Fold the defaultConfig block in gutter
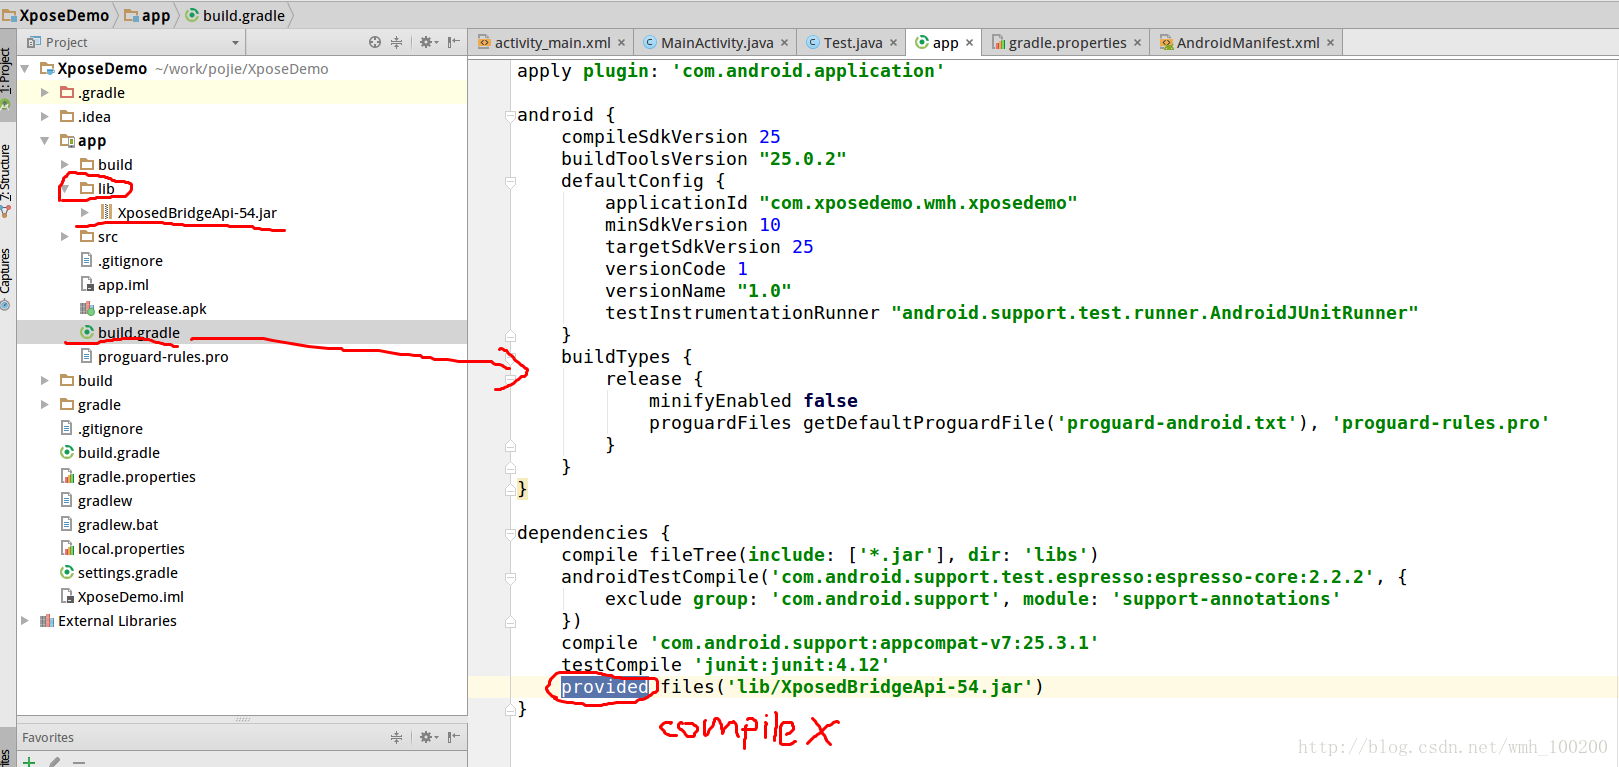Image resolution: width=1619 pixels, height=767 pixels. pyautogui.click(x=510, y=181)
